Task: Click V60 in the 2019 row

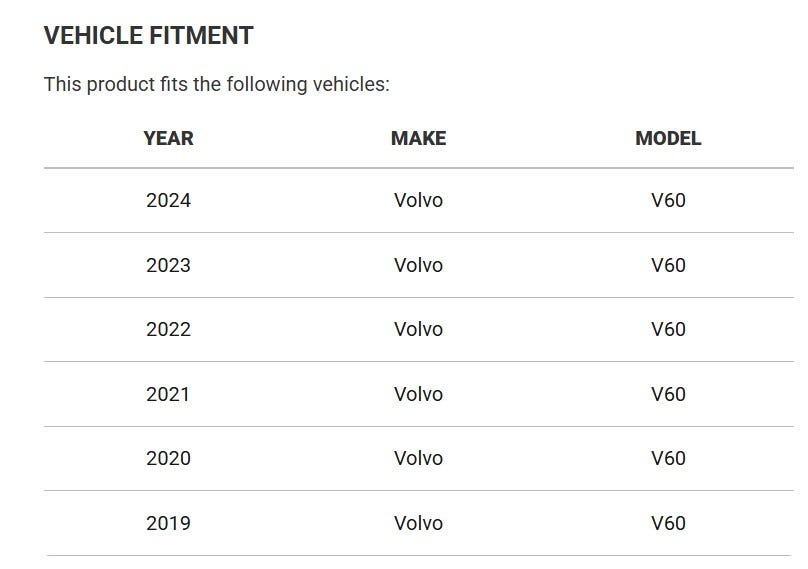Action: pos(668,523)
